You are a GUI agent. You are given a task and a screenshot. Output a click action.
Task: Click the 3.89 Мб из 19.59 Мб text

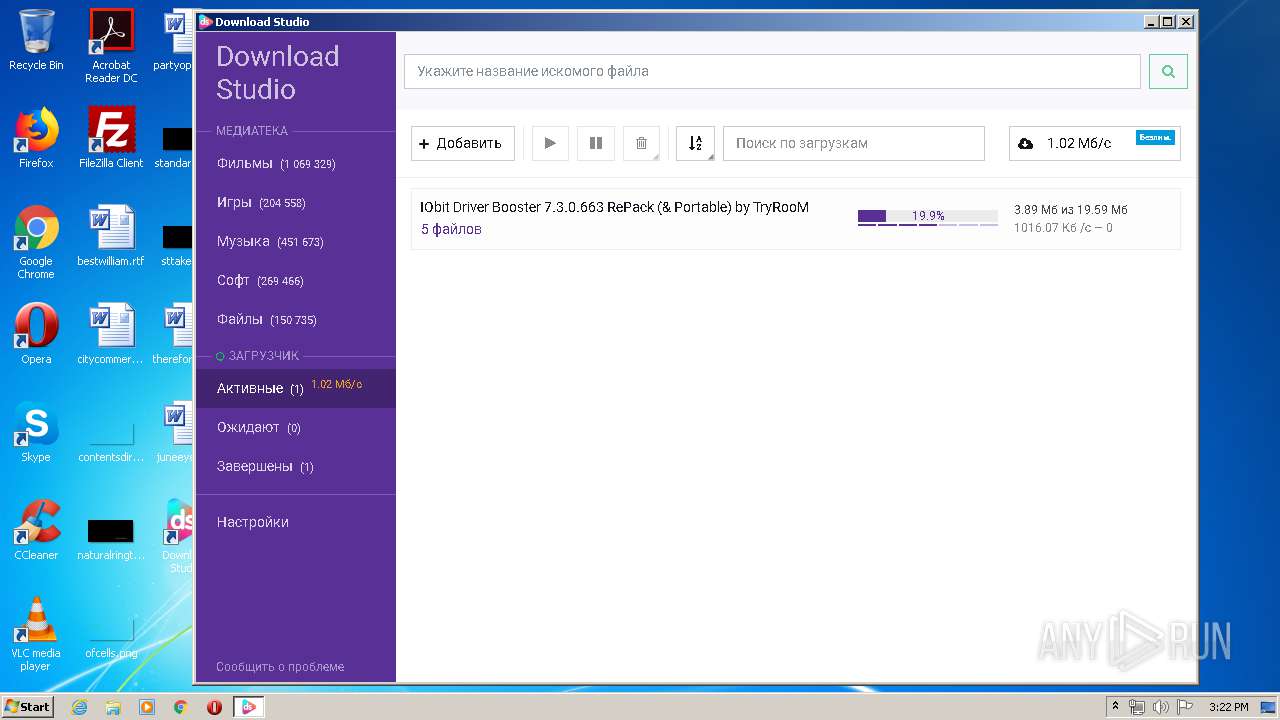click(x=1071, y=210)
